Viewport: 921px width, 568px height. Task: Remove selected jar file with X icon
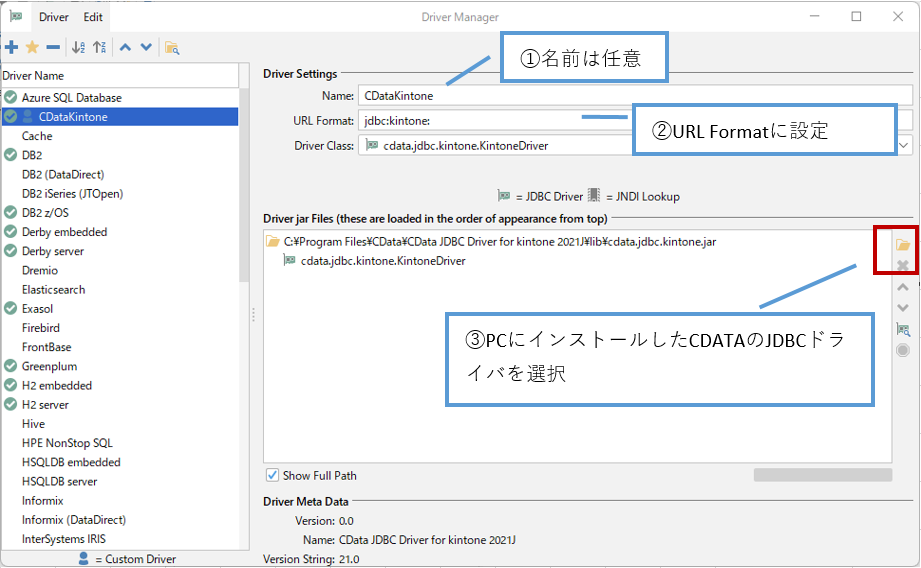(903, 265)
